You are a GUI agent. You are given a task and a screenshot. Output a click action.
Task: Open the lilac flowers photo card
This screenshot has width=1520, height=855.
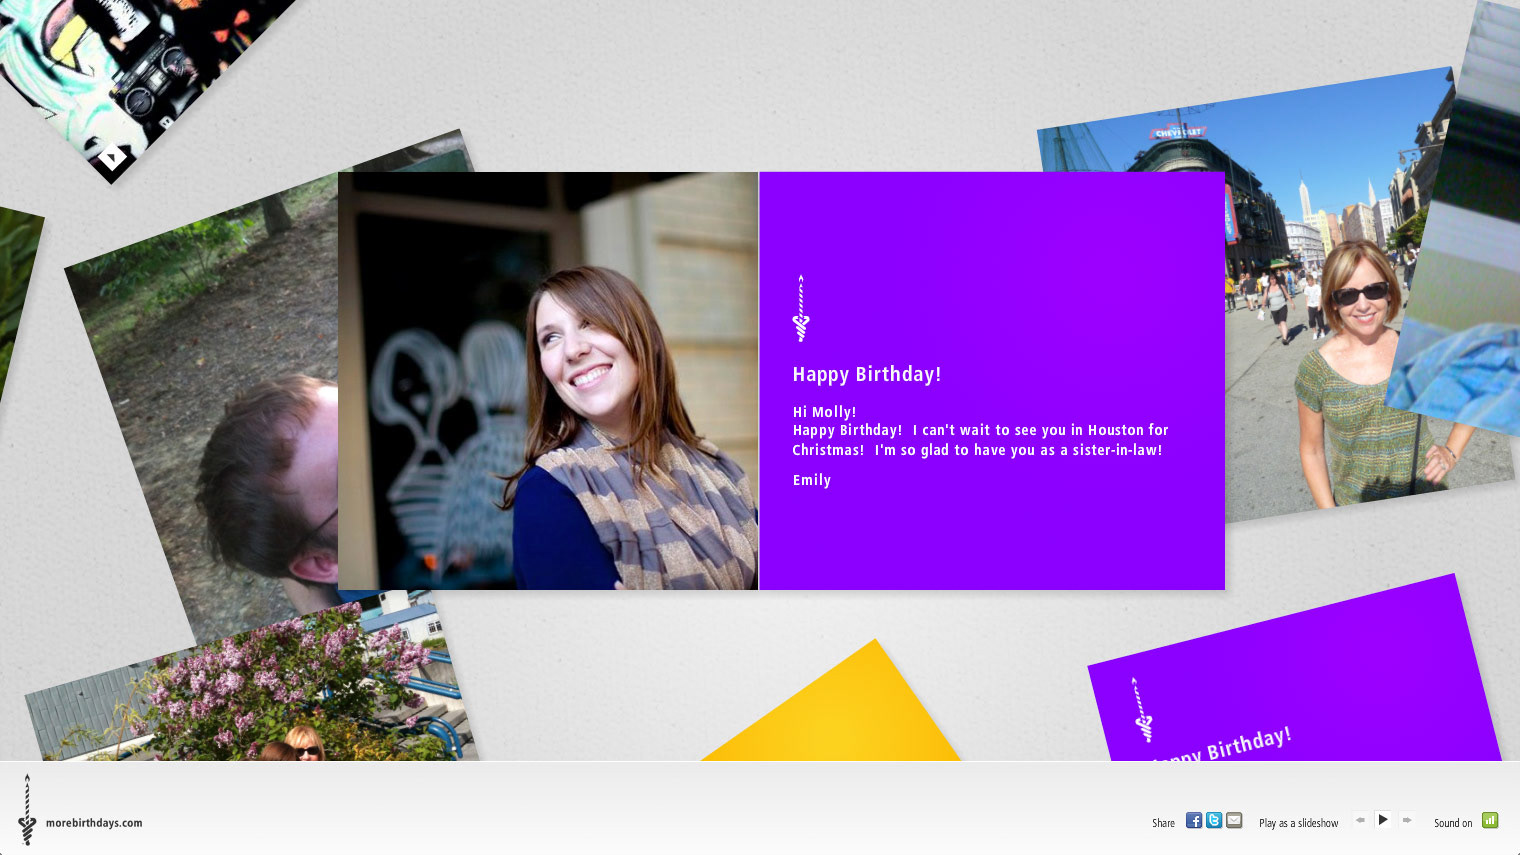(x=250, y=680)
